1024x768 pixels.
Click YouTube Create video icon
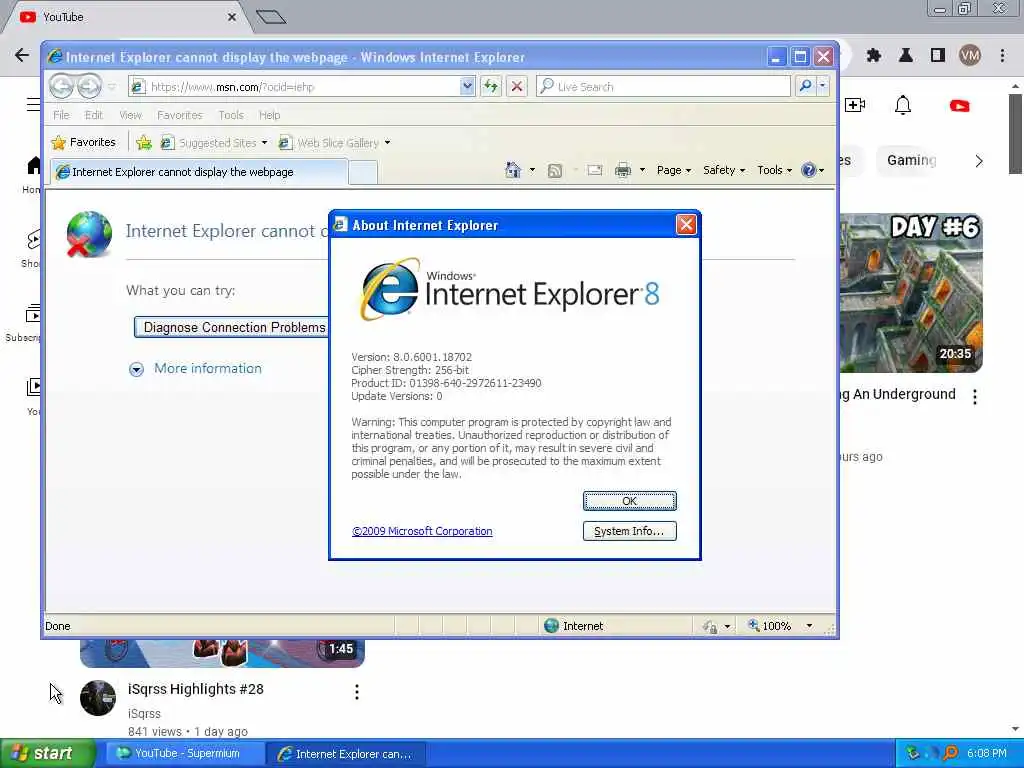[x=855, y=105]
